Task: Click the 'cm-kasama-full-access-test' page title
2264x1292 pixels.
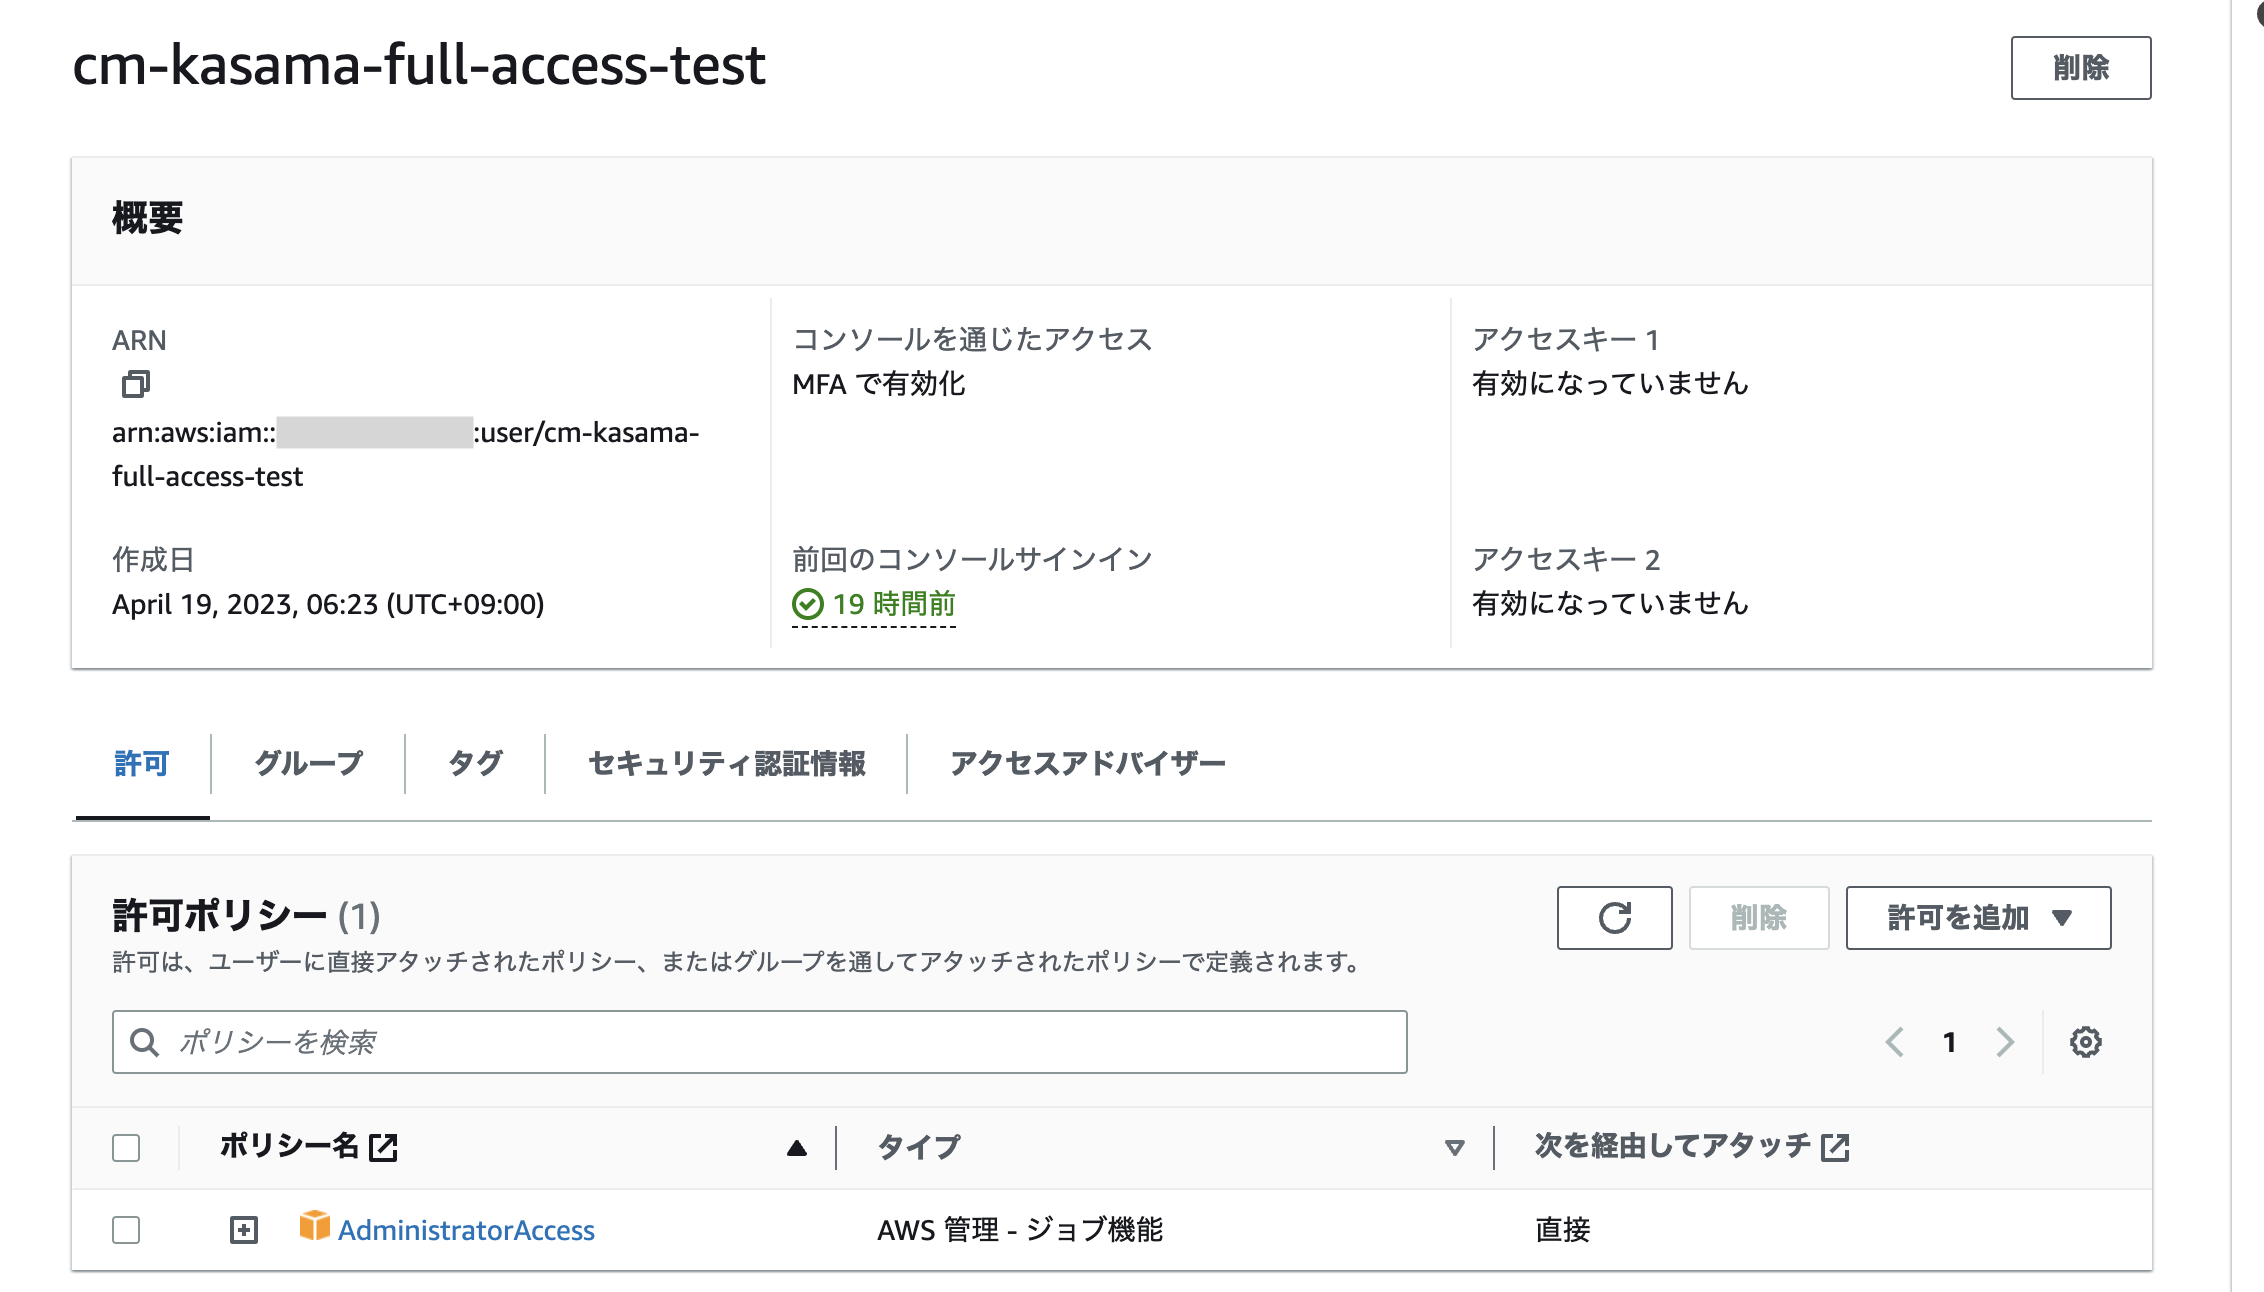Action: click(x=419, y=66)
